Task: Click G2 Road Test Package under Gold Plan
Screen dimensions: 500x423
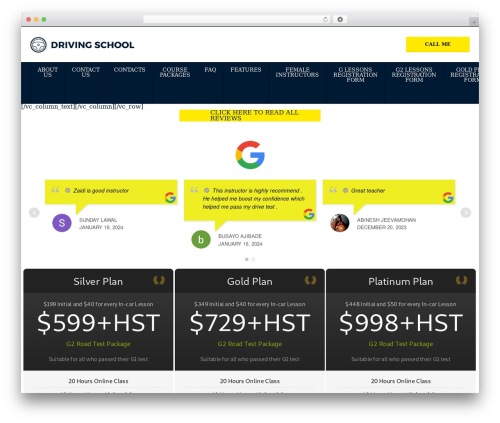Action: click(250, 344)
